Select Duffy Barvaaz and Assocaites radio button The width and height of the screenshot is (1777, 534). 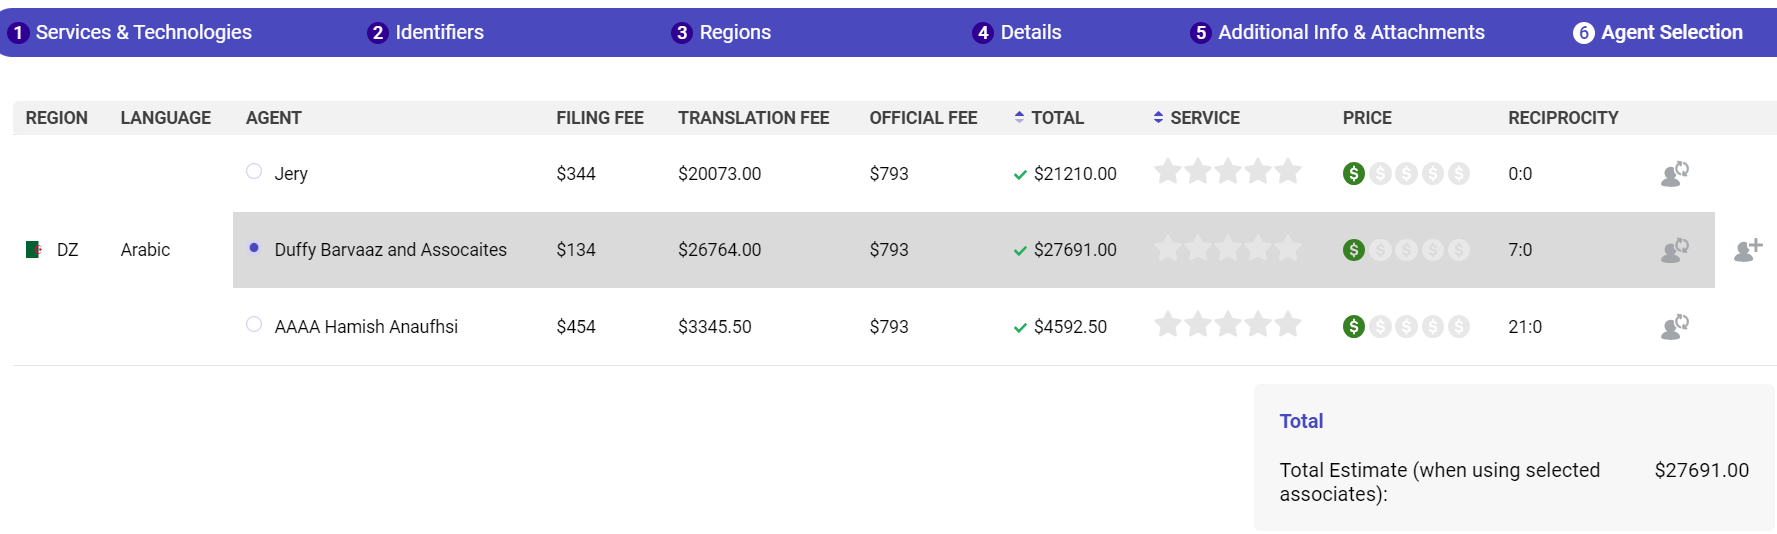tap(254, 248)
